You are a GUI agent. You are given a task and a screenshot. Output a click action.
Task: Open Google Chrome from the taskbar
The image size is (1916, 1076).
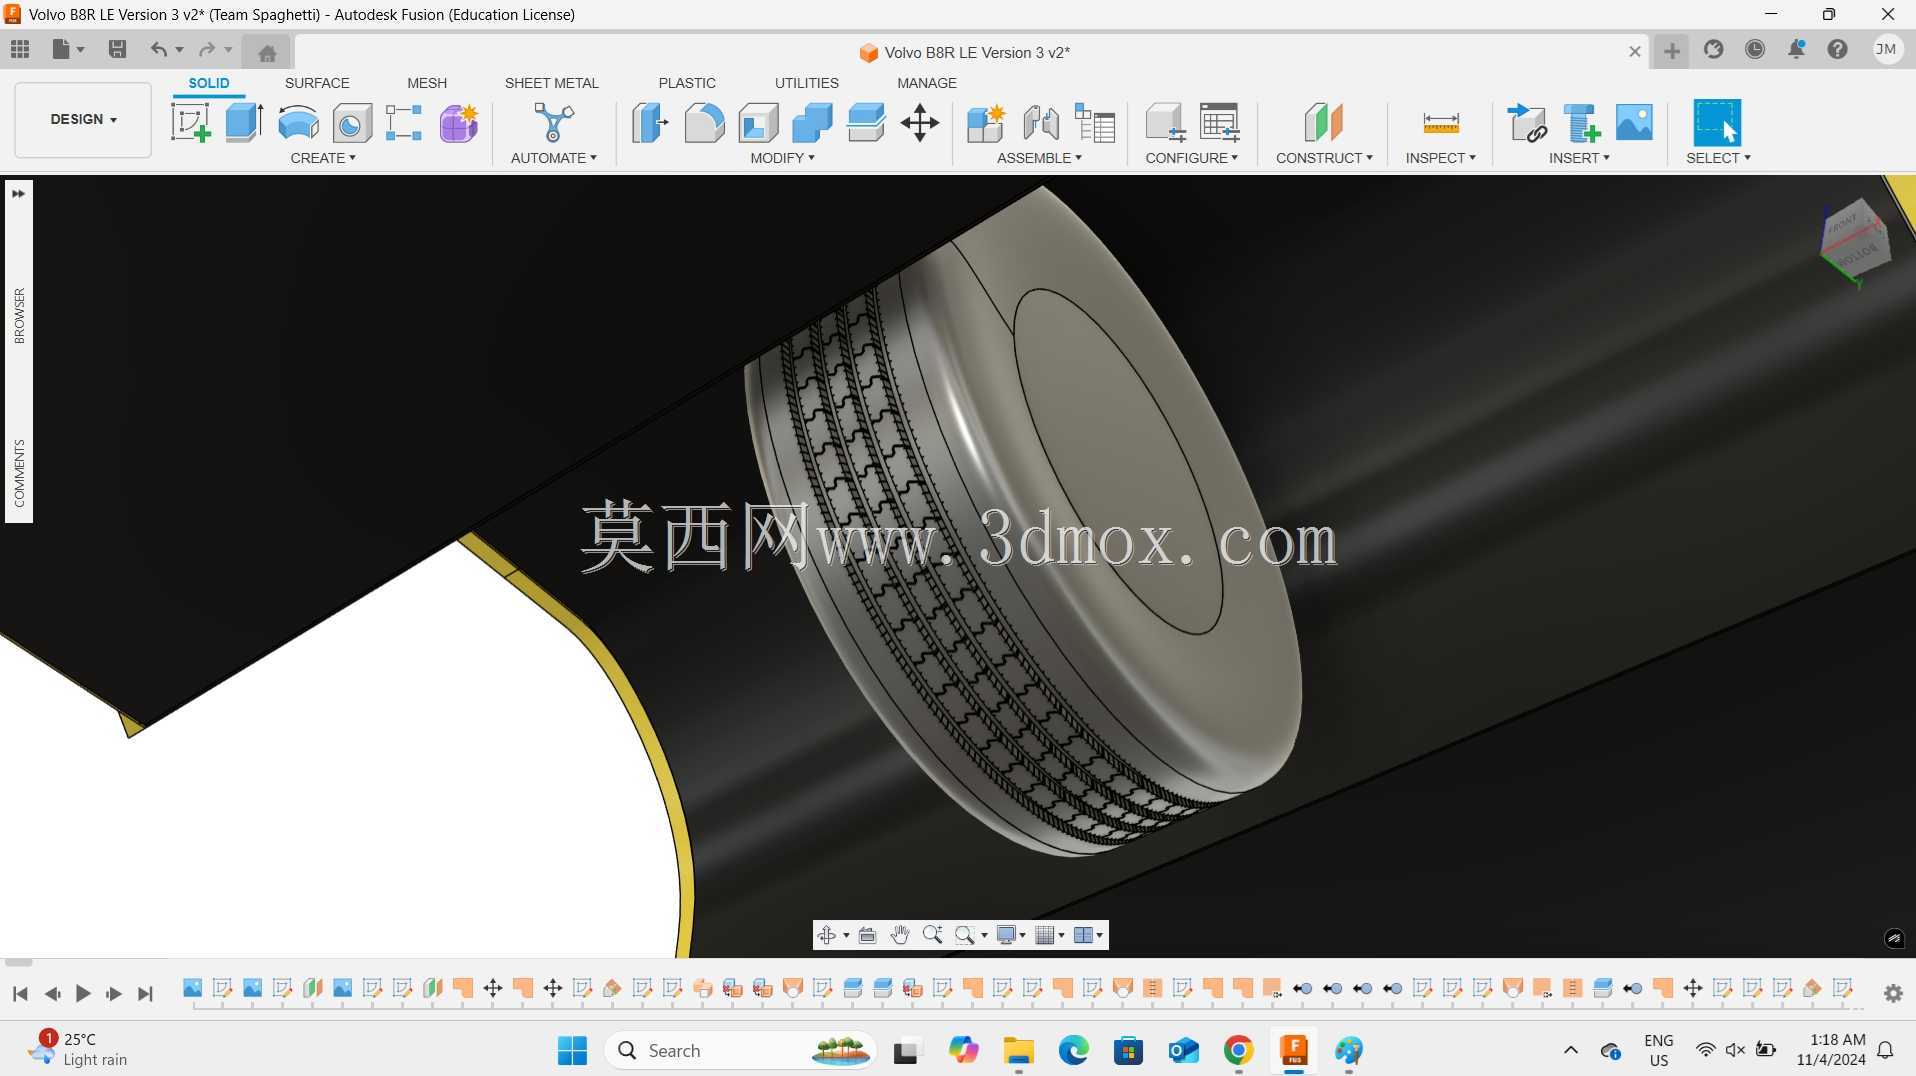click(x=1238, y=1051)
